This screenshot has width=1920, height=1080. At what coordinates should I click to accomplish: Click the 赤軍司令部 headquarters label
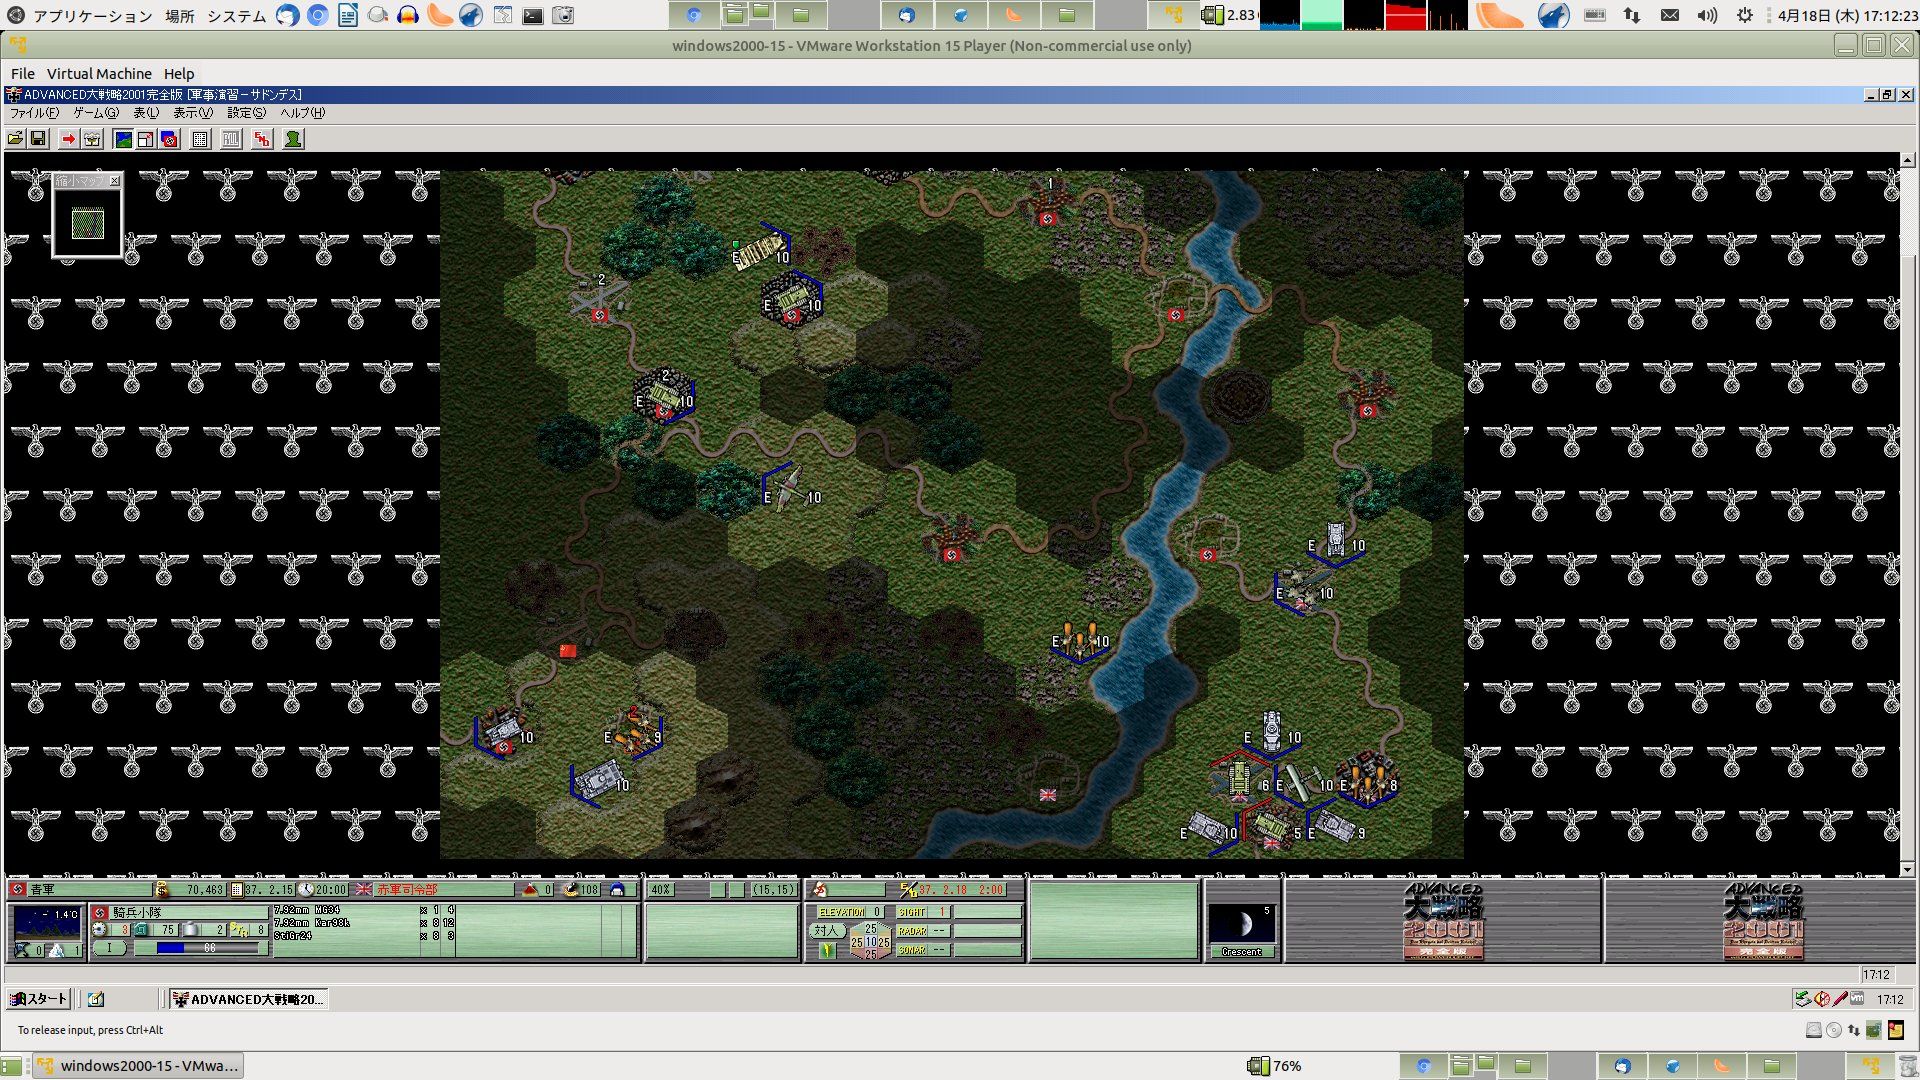click(407, 889)
